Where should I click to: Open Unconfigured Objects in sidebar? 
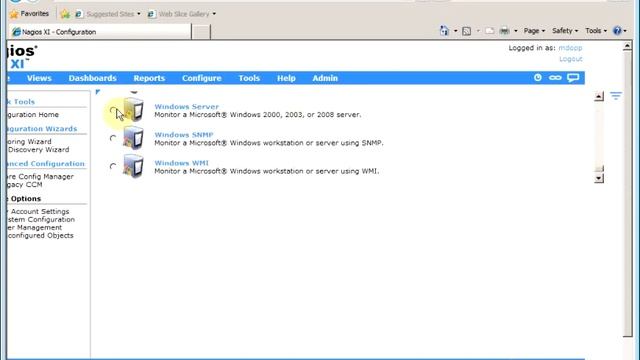pos(40,236)
